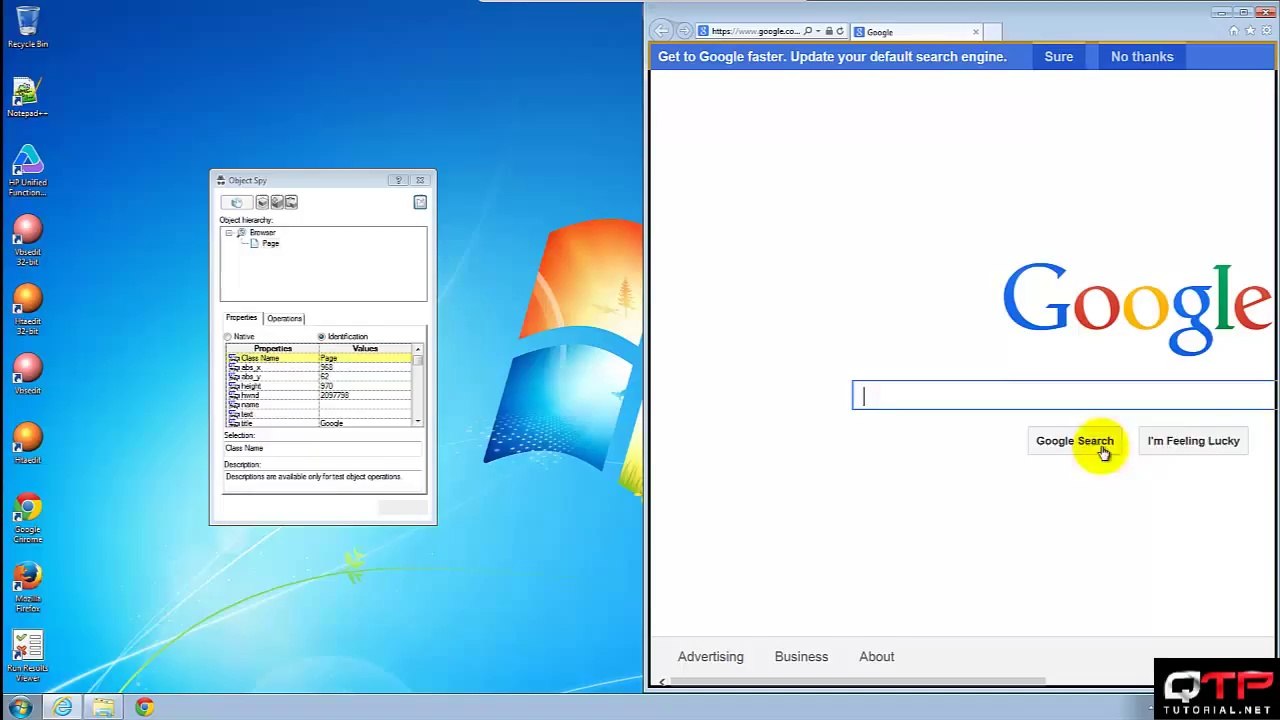Click the value 2097798 in Values column

334,396
